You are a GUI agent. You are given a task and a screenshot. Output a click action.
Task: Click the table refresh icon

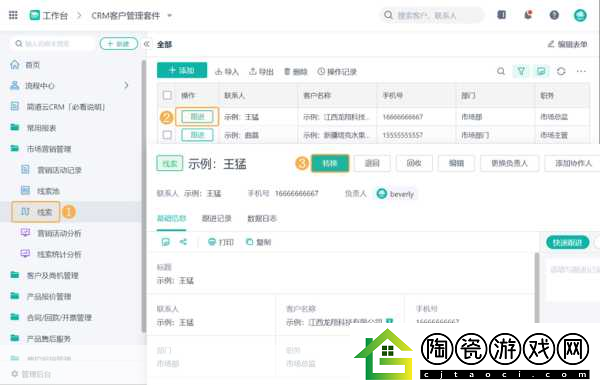561,71
